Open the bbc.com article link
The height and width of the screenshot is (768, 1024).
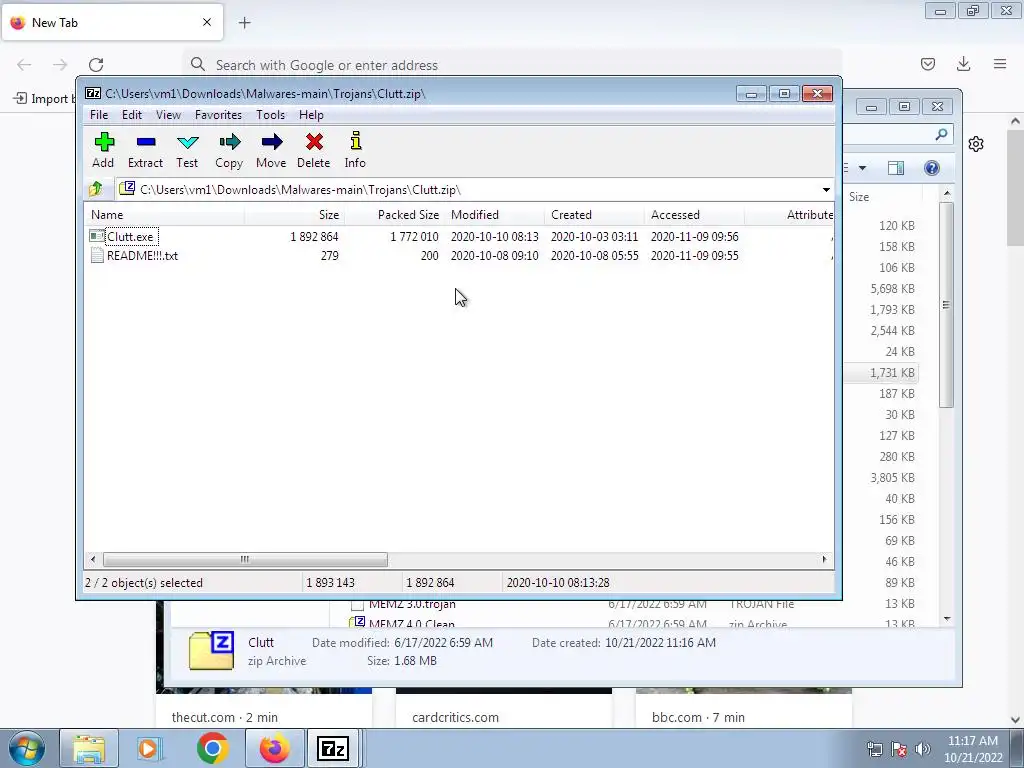tap(698, 717)
